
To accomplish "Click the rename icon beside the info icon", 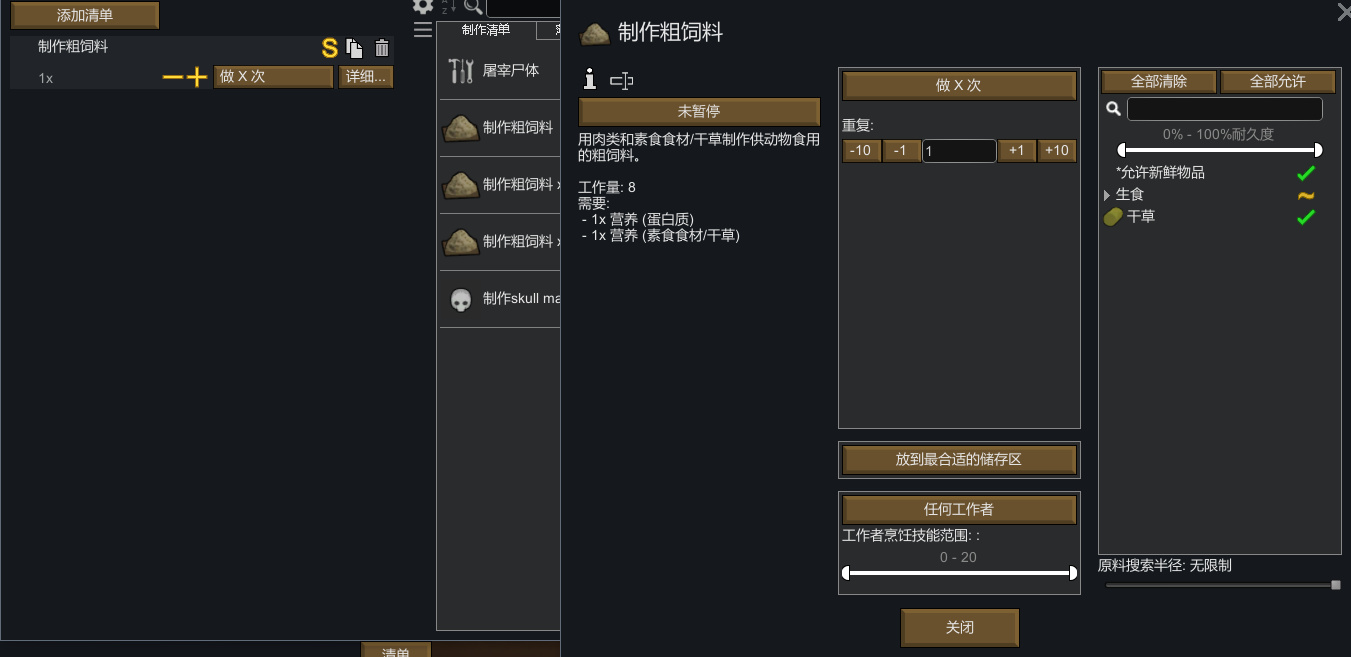I will tap(622, 81).
